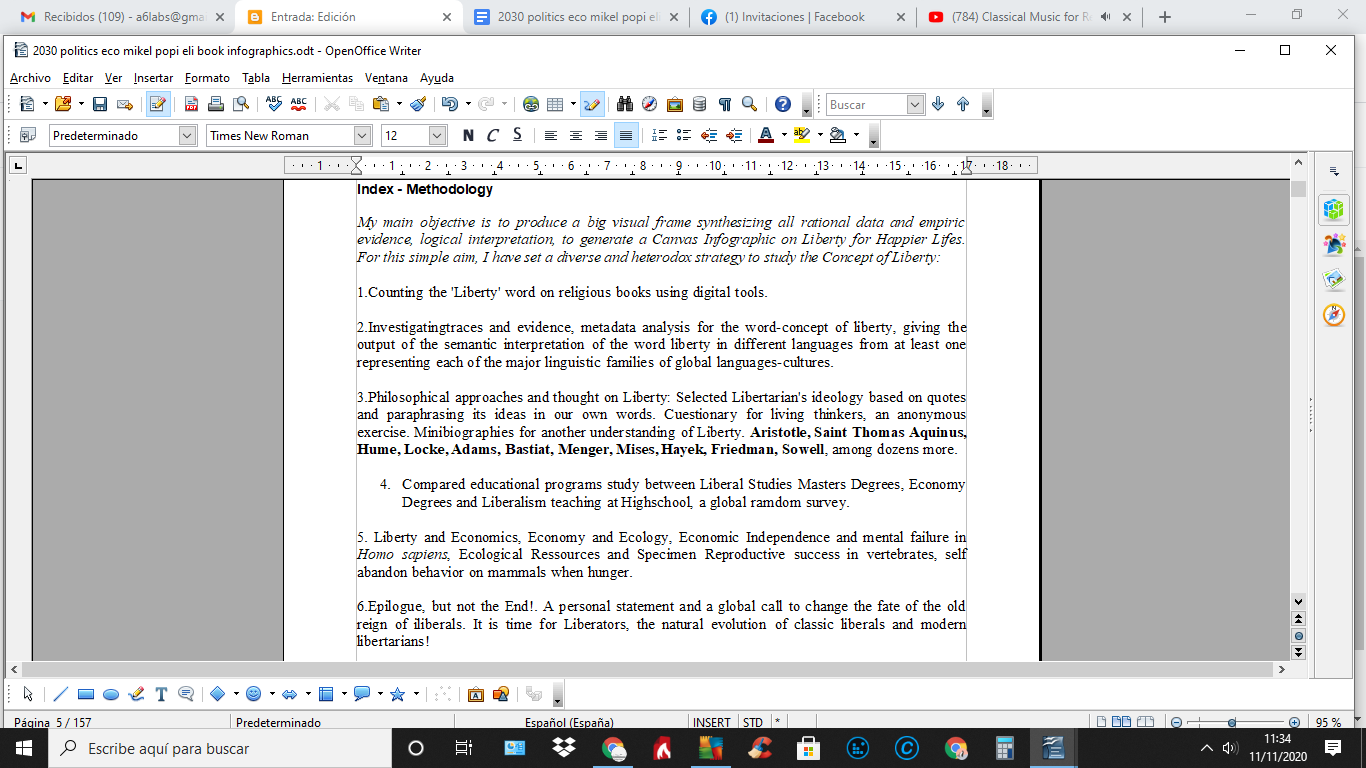This screenshot has height=768, width=1366.
Task: Toggle Underline formatting
Action: click(x=517, y=135)
